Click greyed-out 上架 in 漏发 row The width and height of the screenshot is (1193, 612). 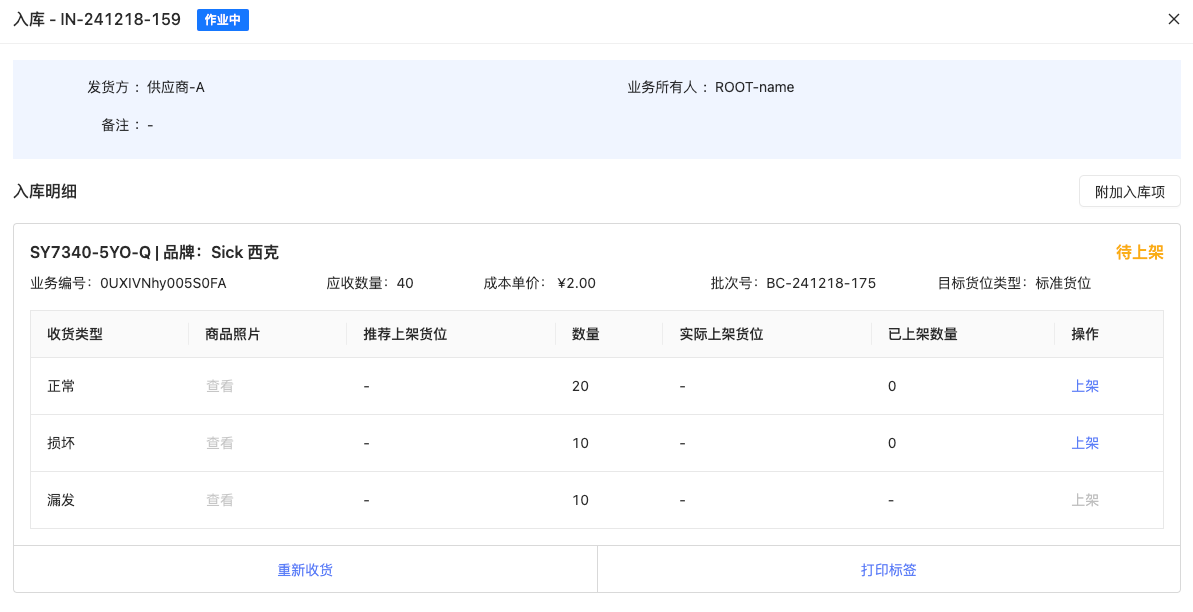click(1085, 500)
